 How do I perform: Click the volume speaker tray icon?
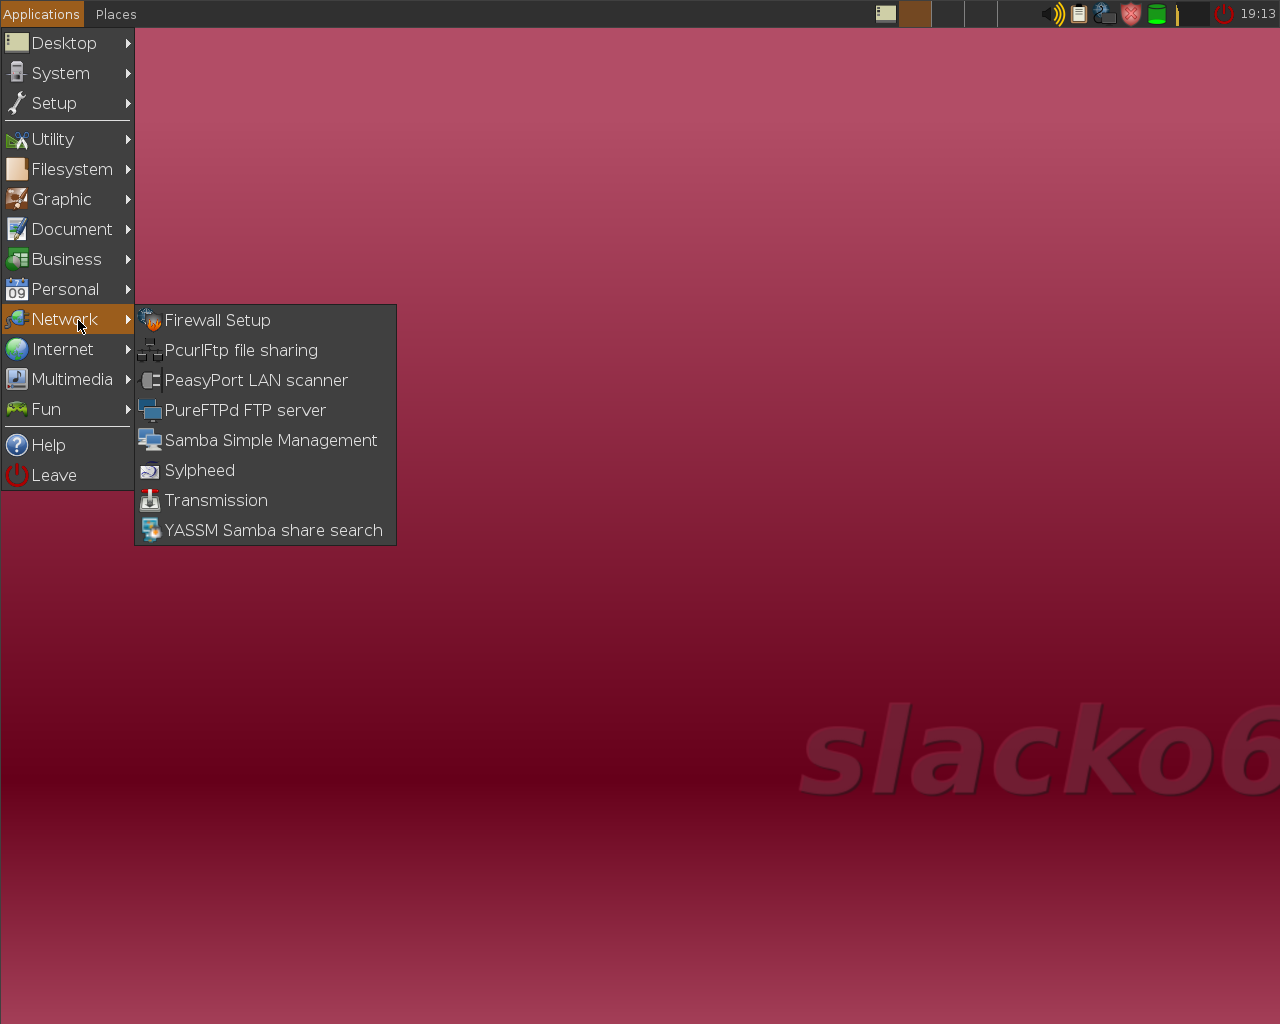tap(1053, 14)
